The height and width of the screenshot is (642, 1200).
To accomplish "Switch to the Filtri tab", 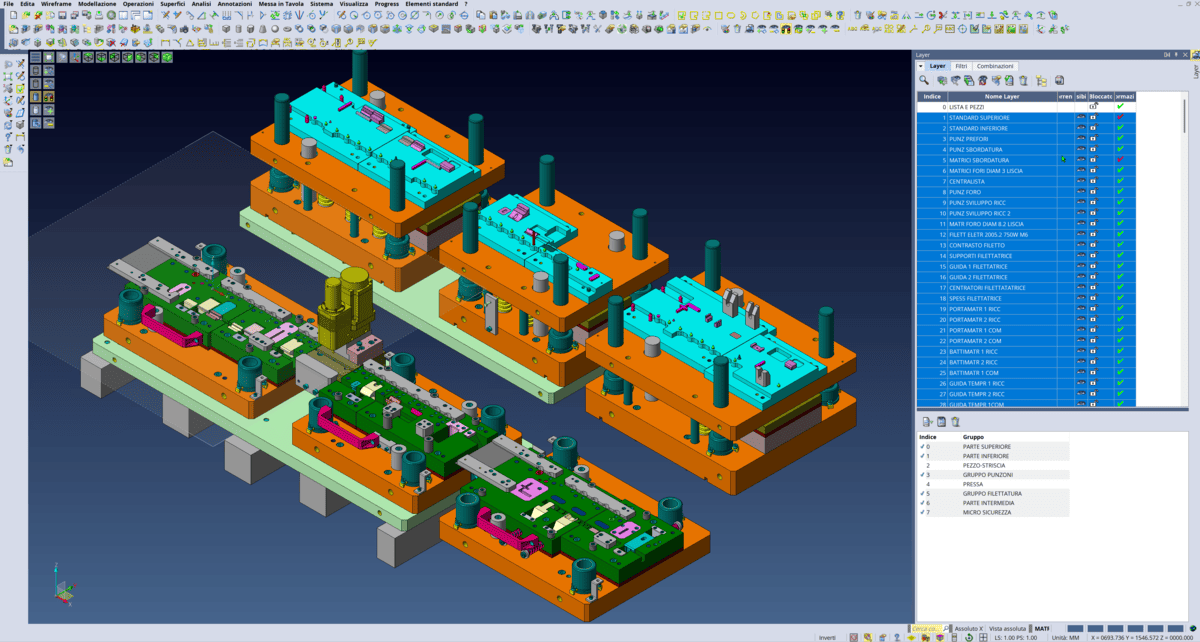I will [960, 66].
